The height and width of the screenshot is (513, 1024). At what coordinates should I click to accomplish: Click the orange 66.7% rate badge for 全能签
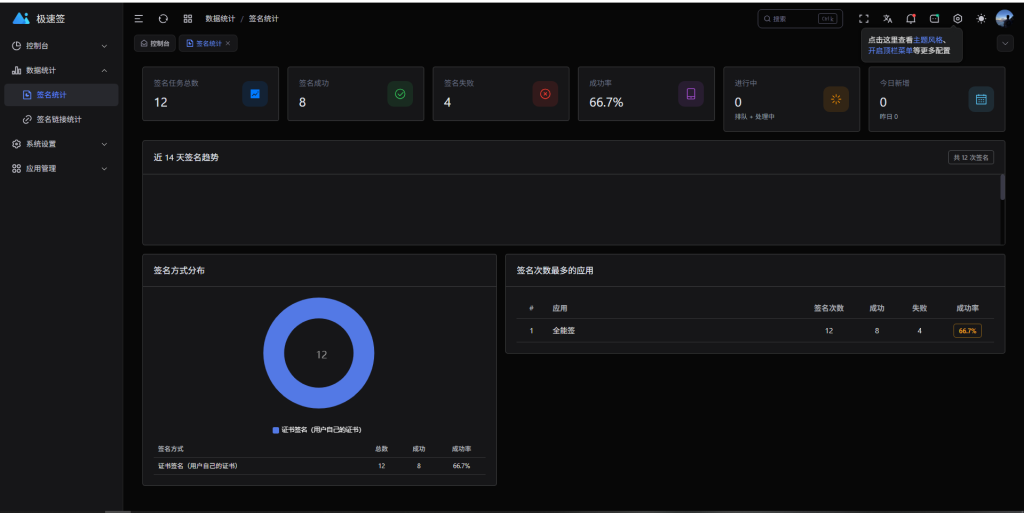click(967, 331)
